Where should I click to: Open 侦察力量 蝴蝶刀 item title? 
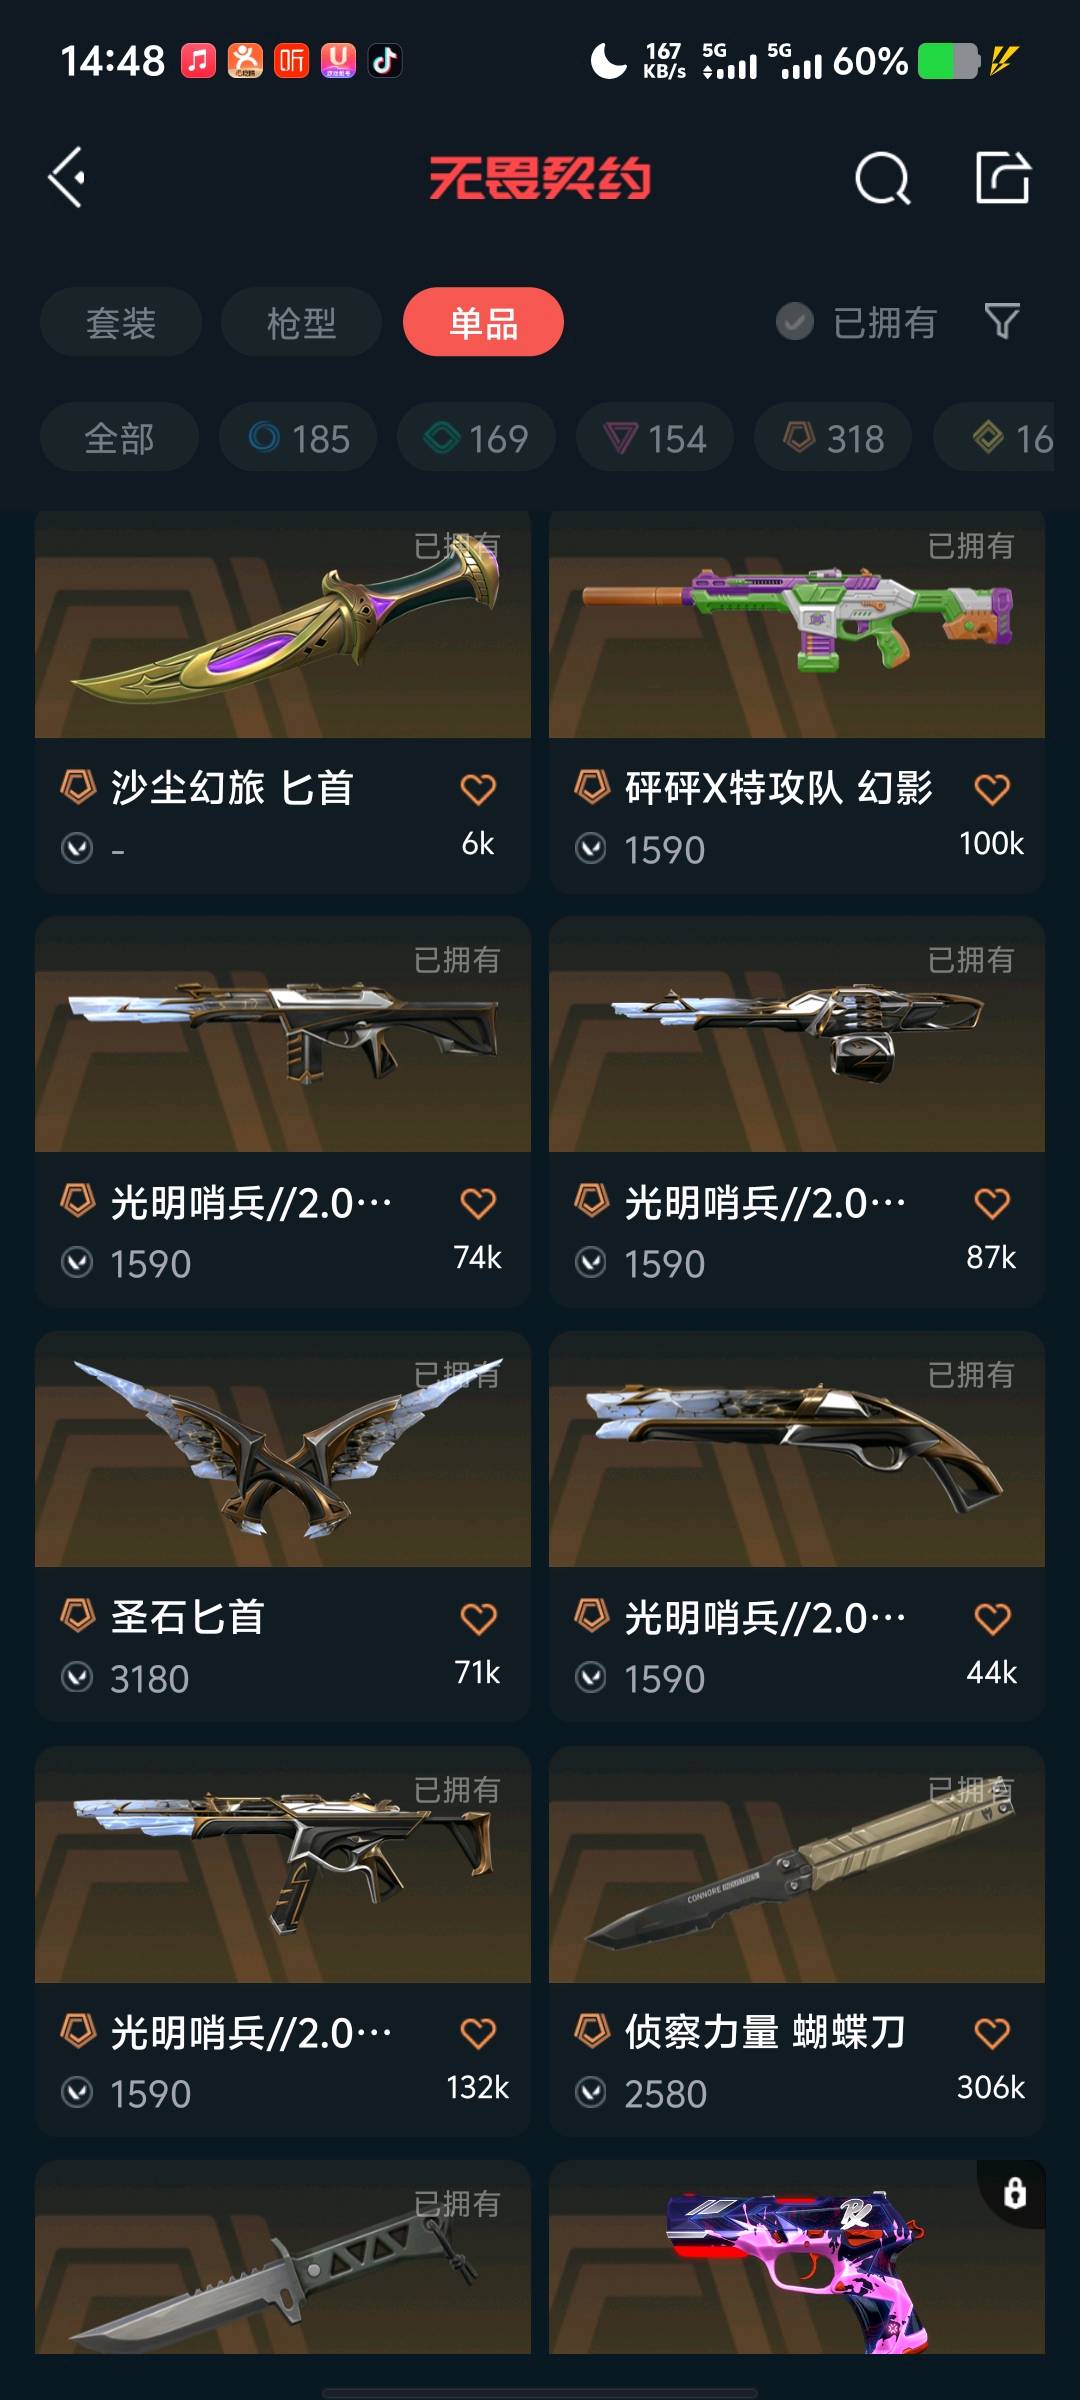(x=765, y=2032)
